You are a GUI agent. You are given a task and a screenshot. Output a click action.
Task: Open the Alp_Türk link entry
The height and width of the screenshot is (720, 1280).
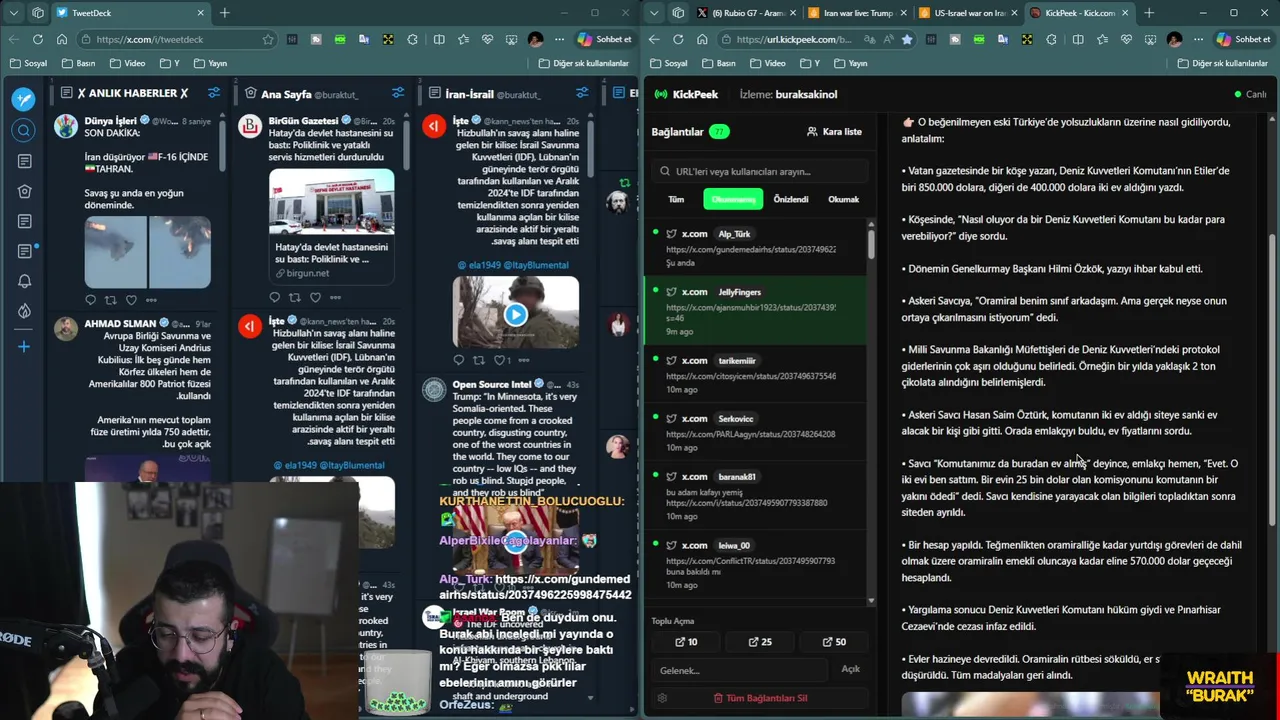point(756,248)
